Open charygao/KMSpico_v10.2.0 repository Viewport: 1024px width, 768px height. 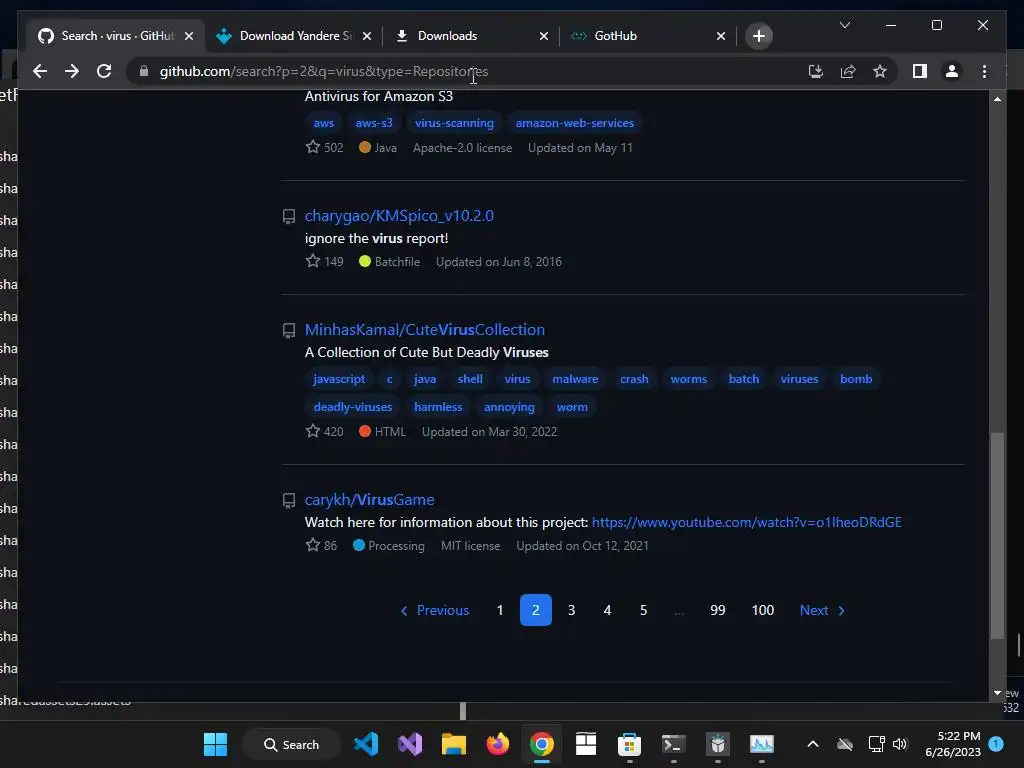click(x=399, y=216)
